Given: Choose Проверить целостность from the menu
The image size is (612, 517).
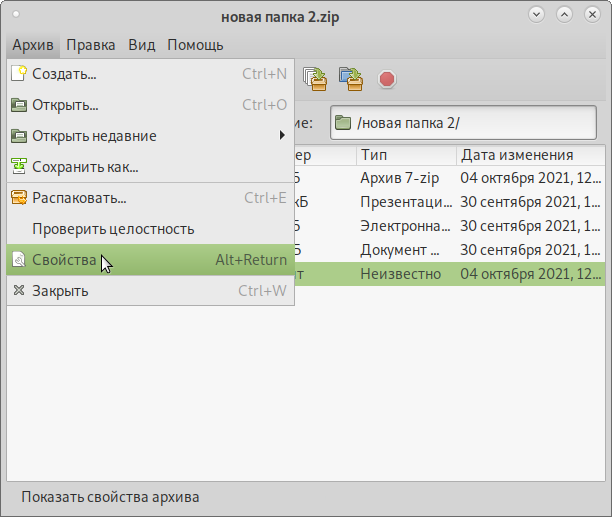Looking at the screenshot, I should [x=113, y=229].
